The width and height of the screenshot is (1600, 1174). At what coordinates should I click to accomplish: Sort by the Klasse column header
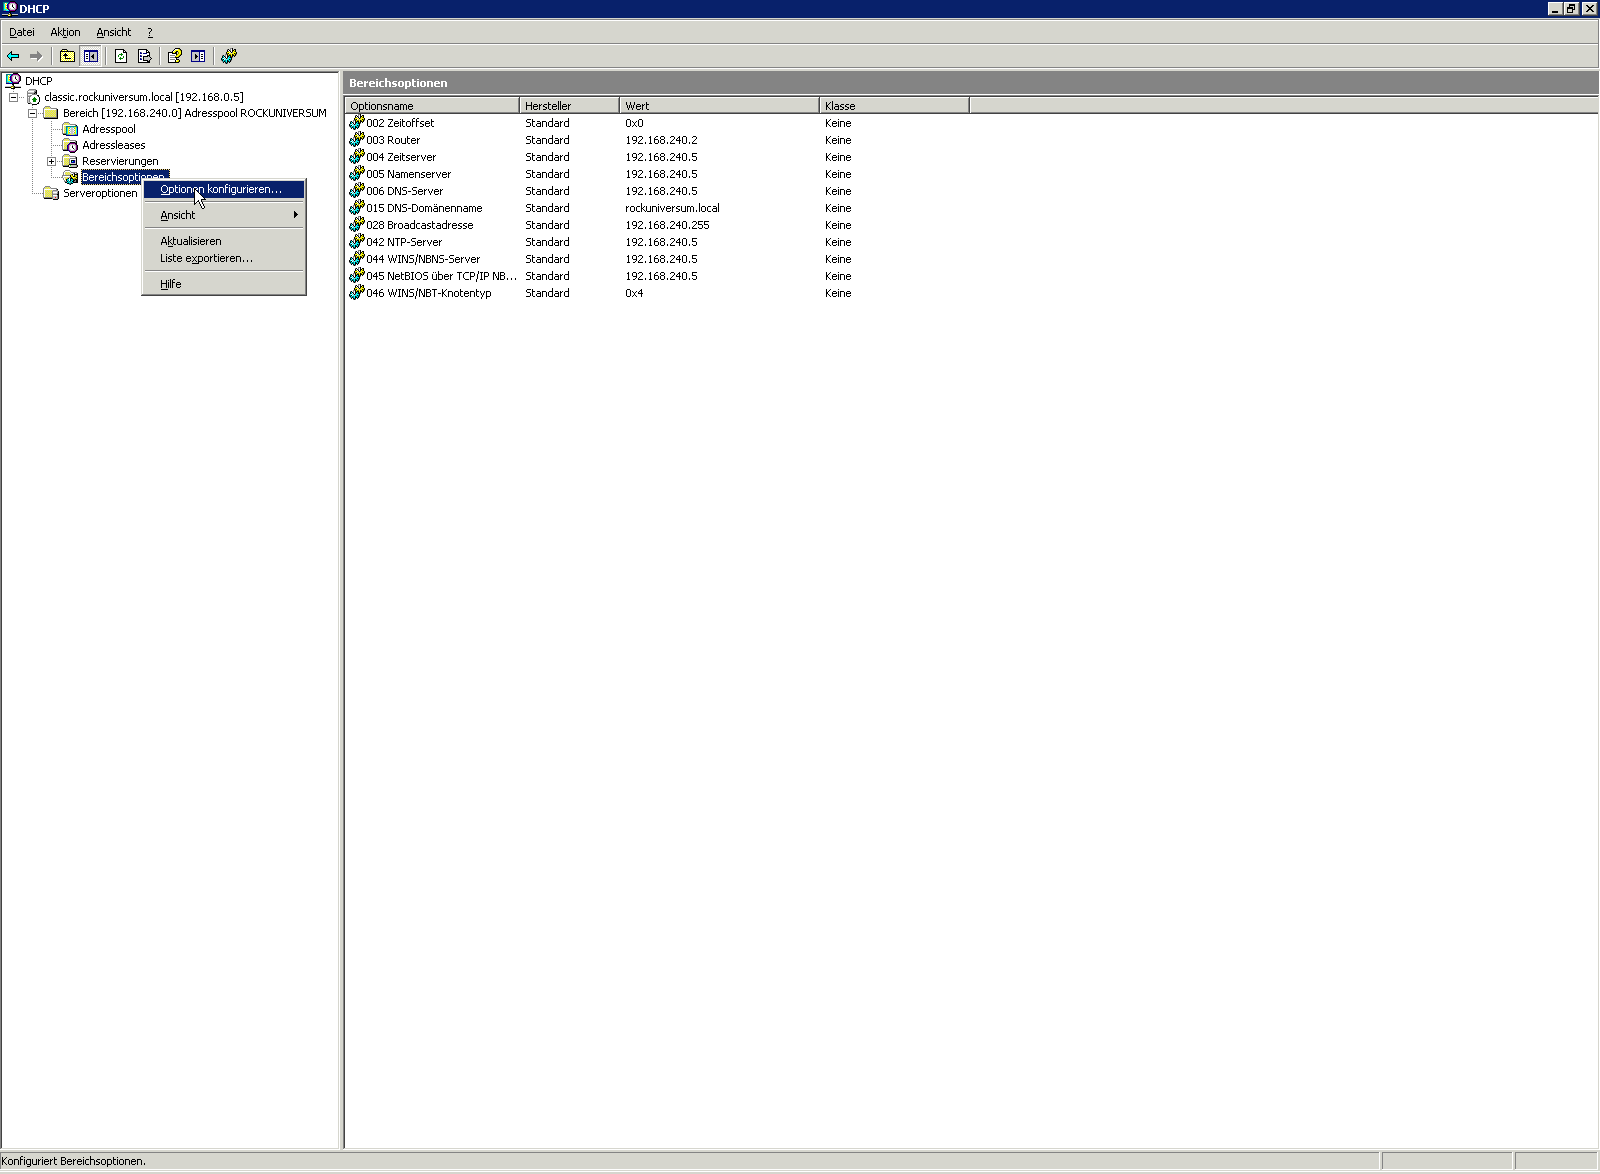(x=894, y=105)
